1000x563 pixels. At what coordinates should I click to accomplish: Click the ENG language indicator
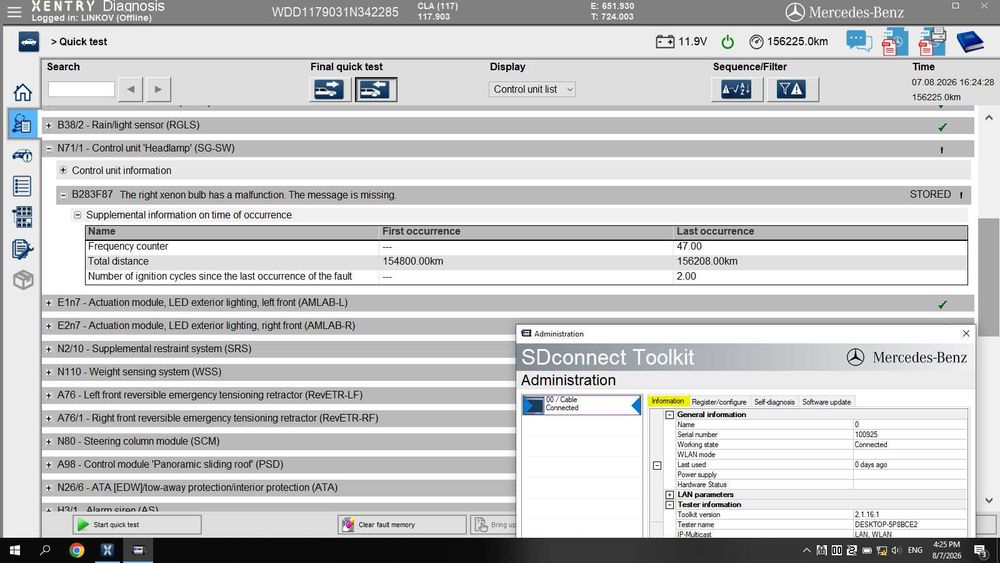click(915, 550)
